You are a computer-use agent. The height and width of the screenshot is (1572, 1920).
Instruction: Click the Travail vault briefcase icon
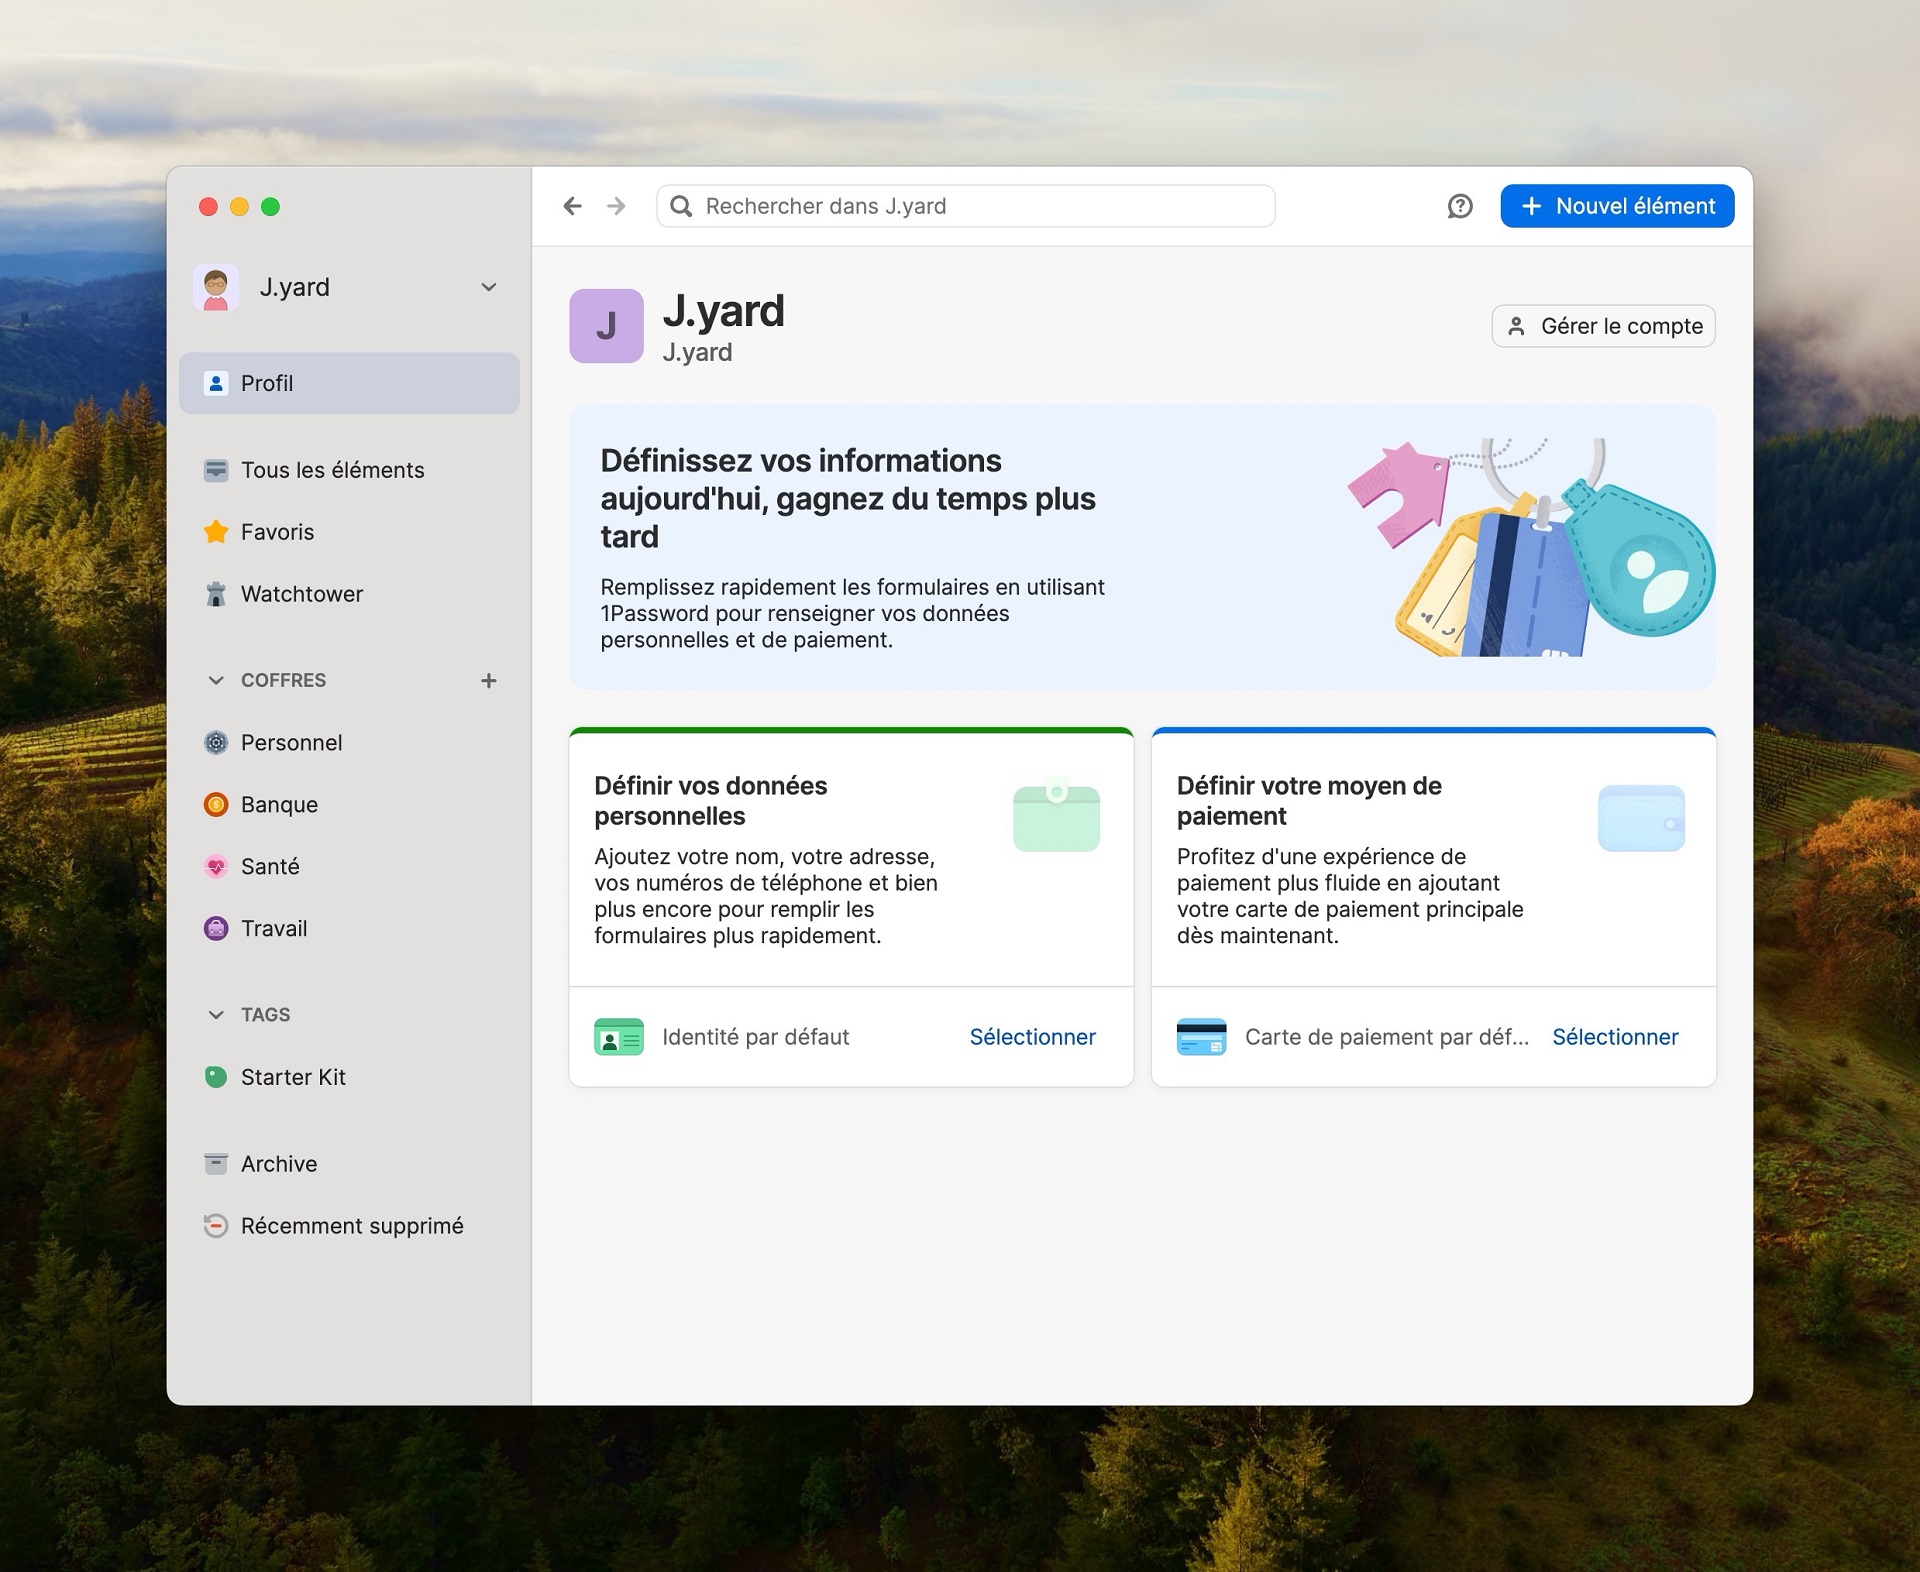point(216,929)
